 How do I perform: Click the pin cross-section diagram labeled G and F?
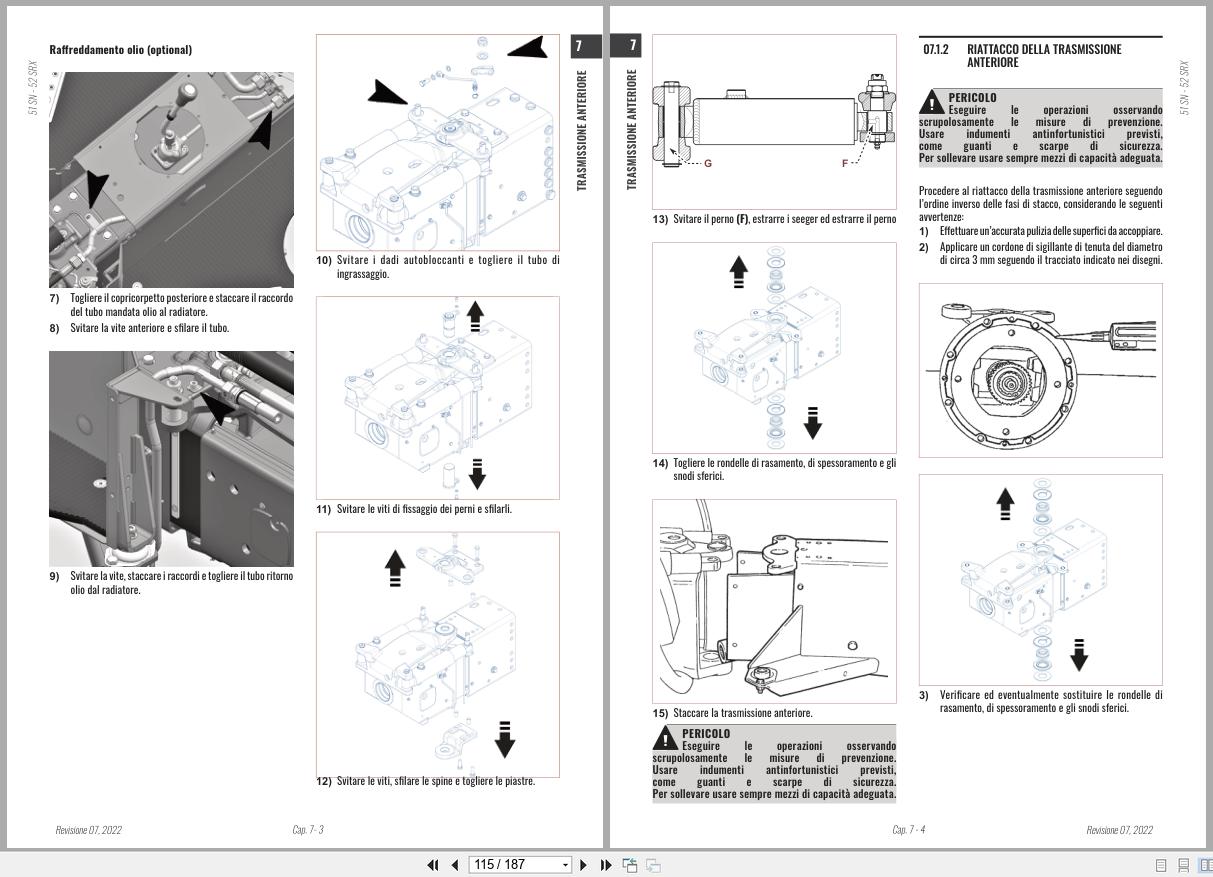[x=774, y=121]
